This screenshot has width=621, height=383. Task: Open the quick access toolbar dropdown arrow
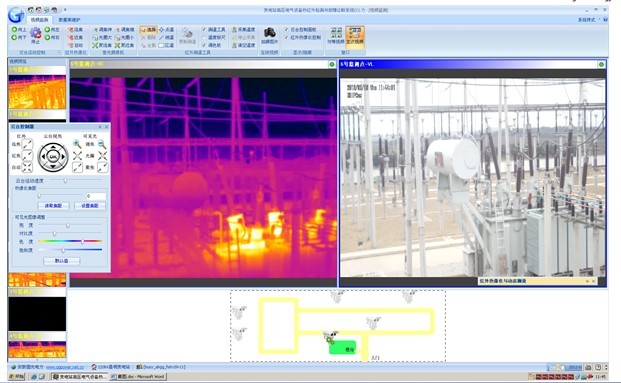65,10
